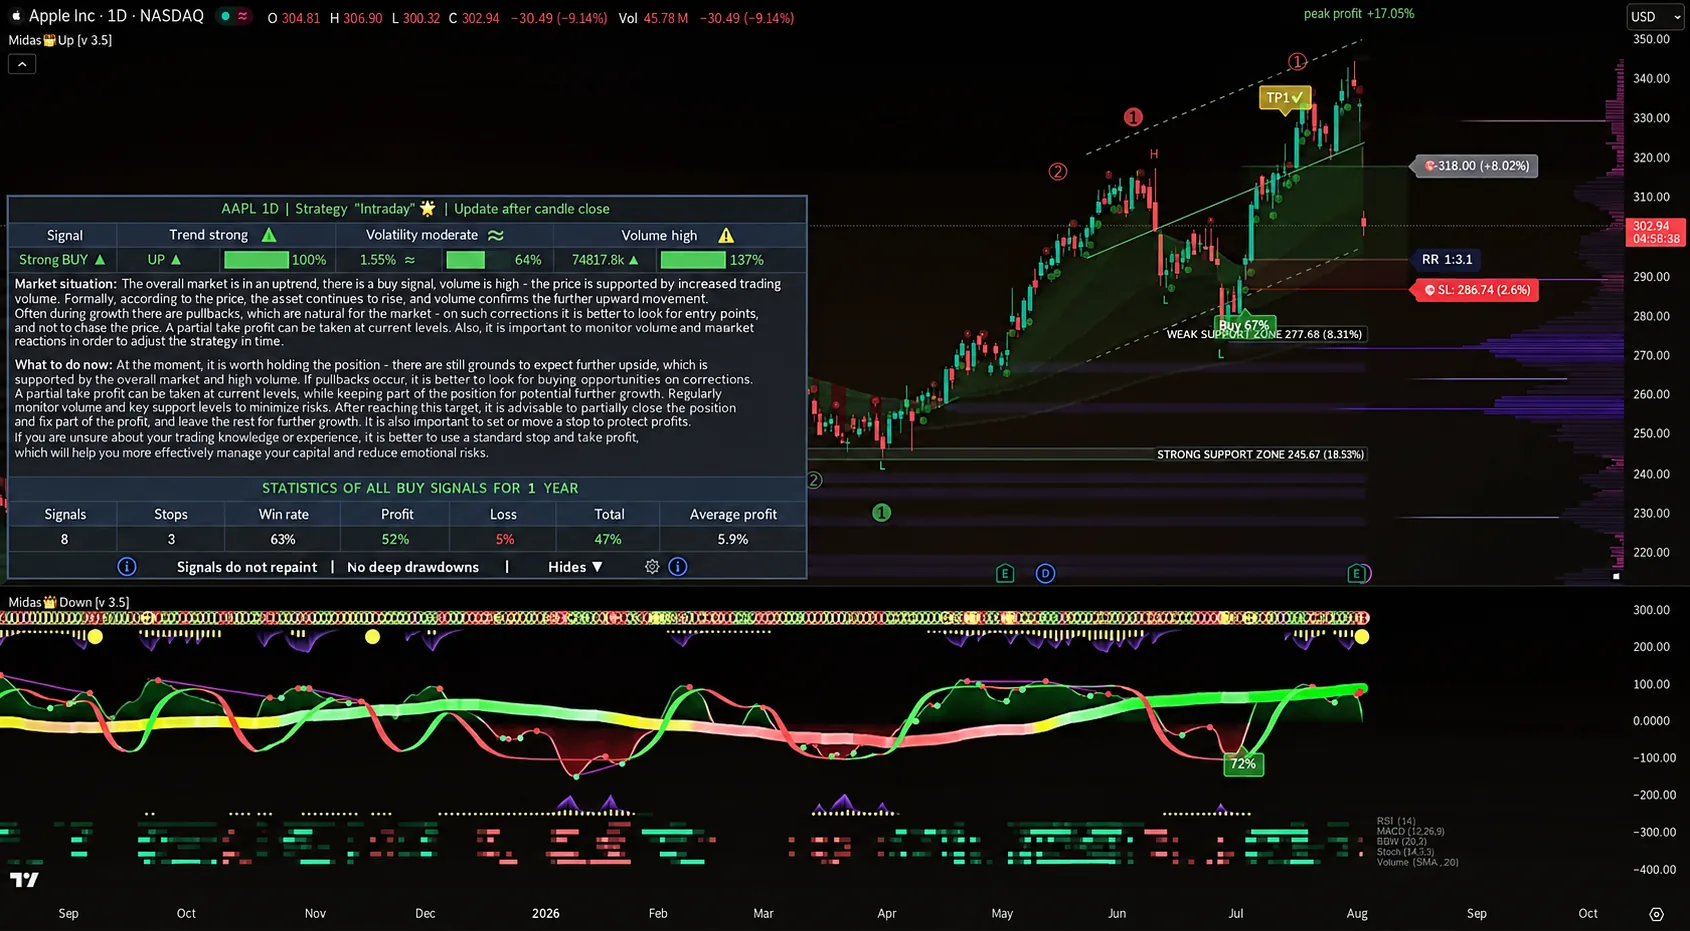Click the RSI (14) legend entry
Screen dimensions: 1690x931
click(1396, 821)
